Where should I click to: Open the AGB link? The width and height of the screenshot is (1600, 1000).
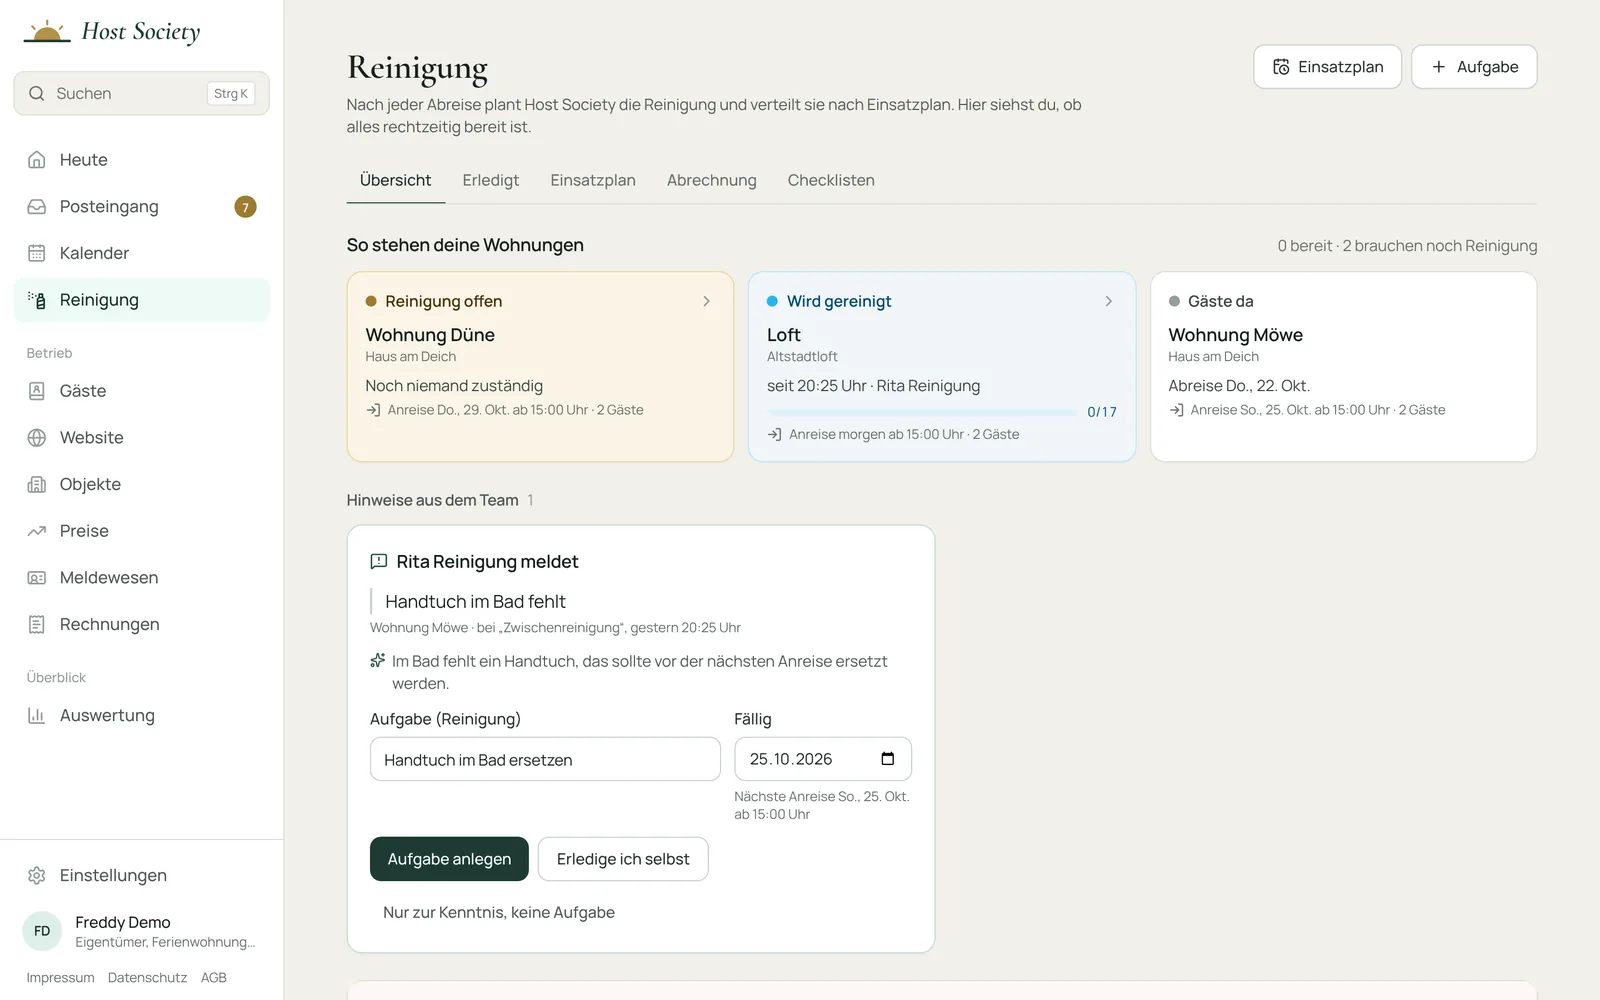pyautogui.click(x=214, y=978)
